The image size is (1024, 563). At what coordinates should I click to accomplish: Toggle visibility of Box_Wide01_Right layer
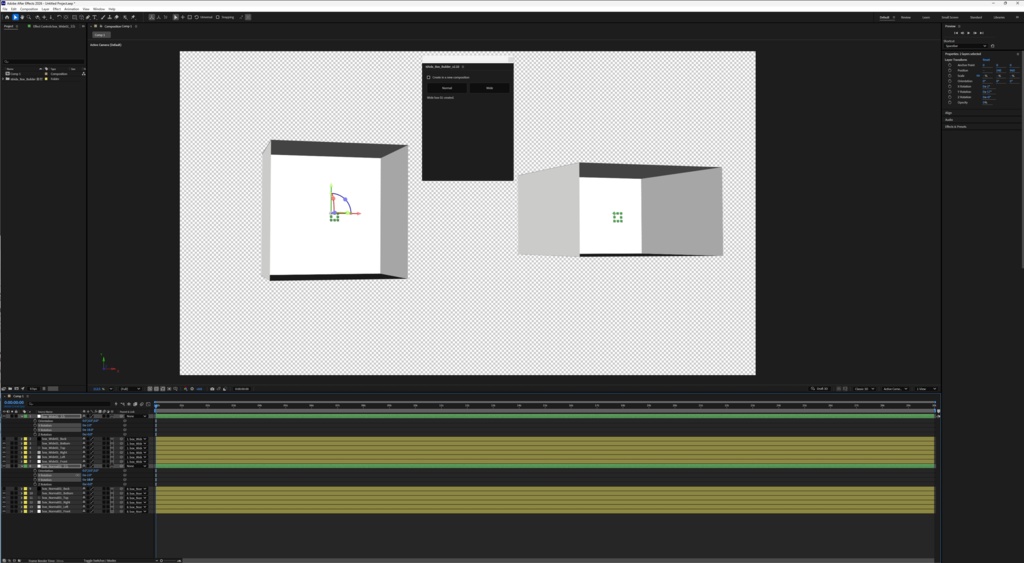4,453
